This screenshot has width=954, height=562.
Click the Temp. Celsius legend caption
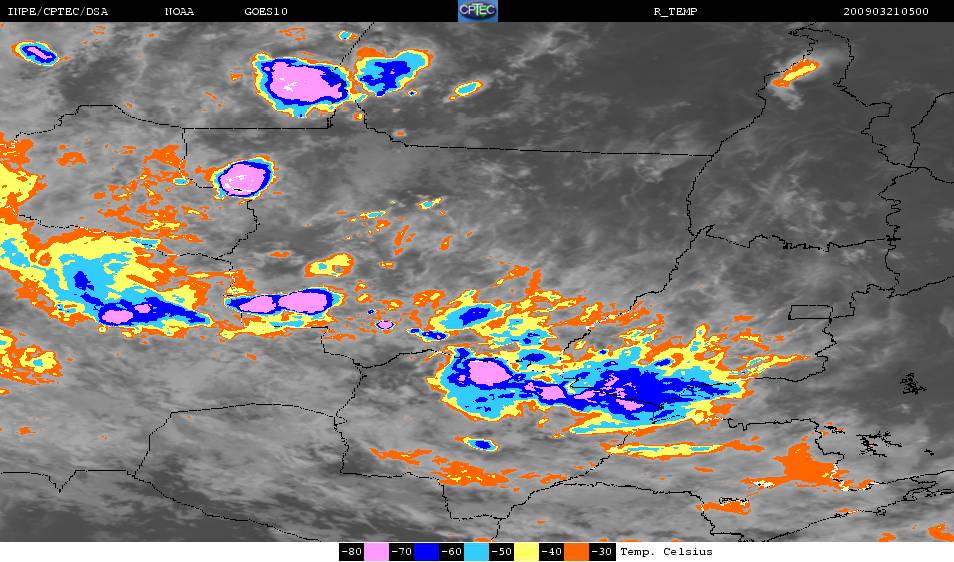point(666,552)
